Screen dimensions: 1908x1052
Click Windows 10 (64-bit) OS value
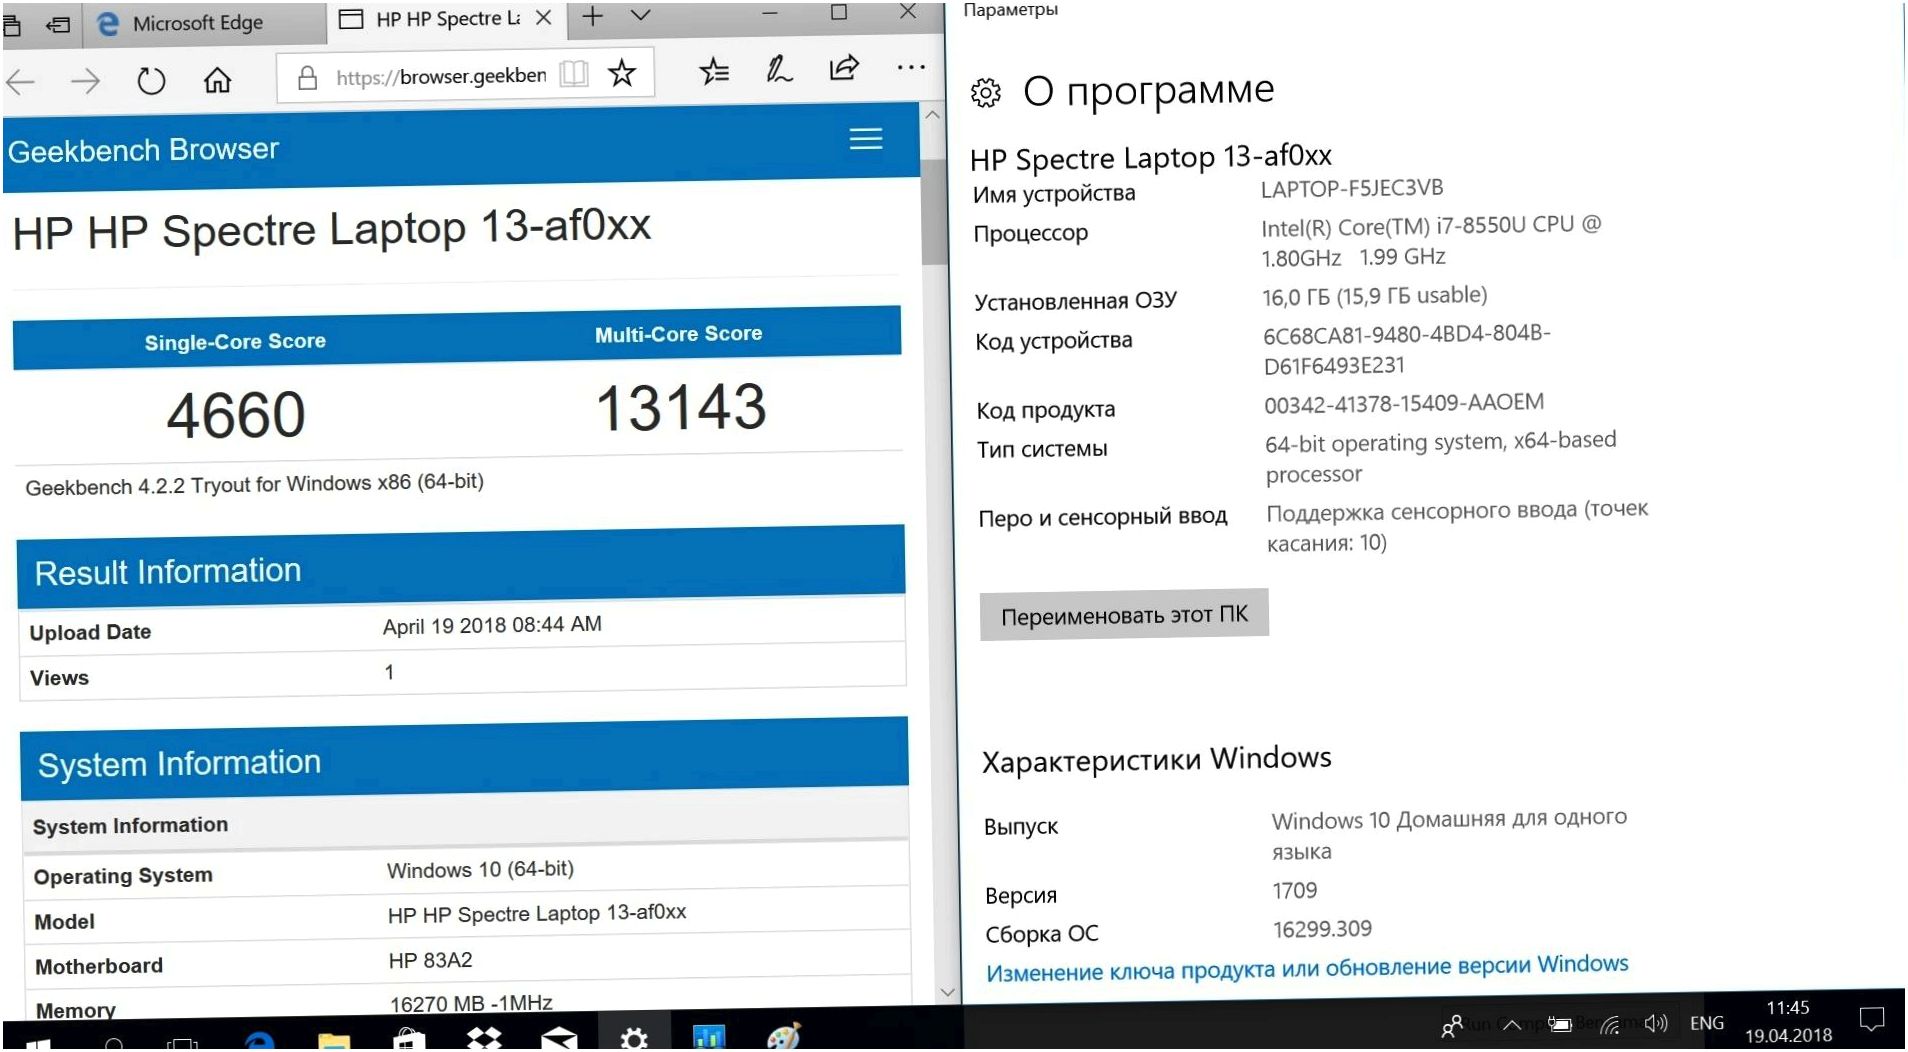click(480, 869)
